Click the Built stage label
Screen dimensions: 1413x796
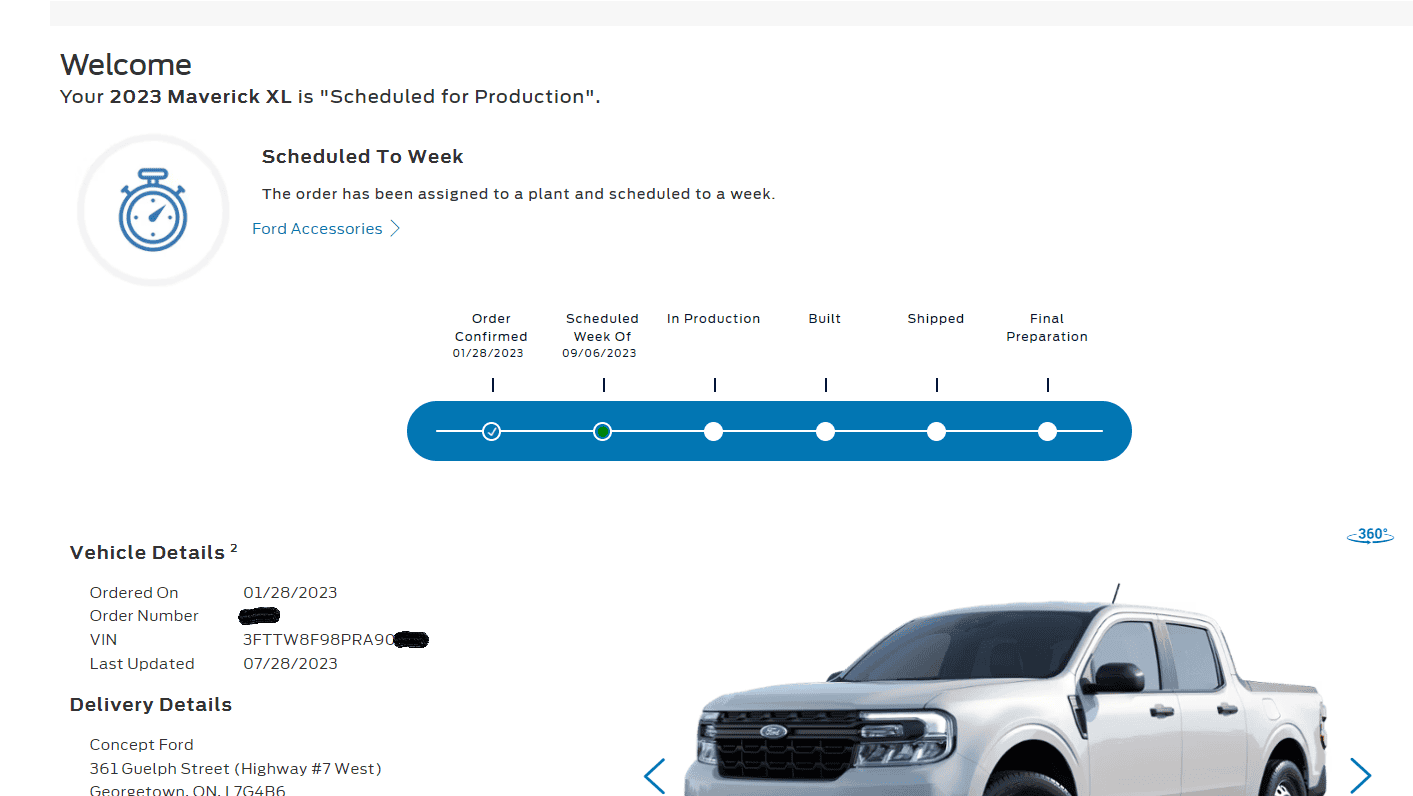click(x=825, y=319)
